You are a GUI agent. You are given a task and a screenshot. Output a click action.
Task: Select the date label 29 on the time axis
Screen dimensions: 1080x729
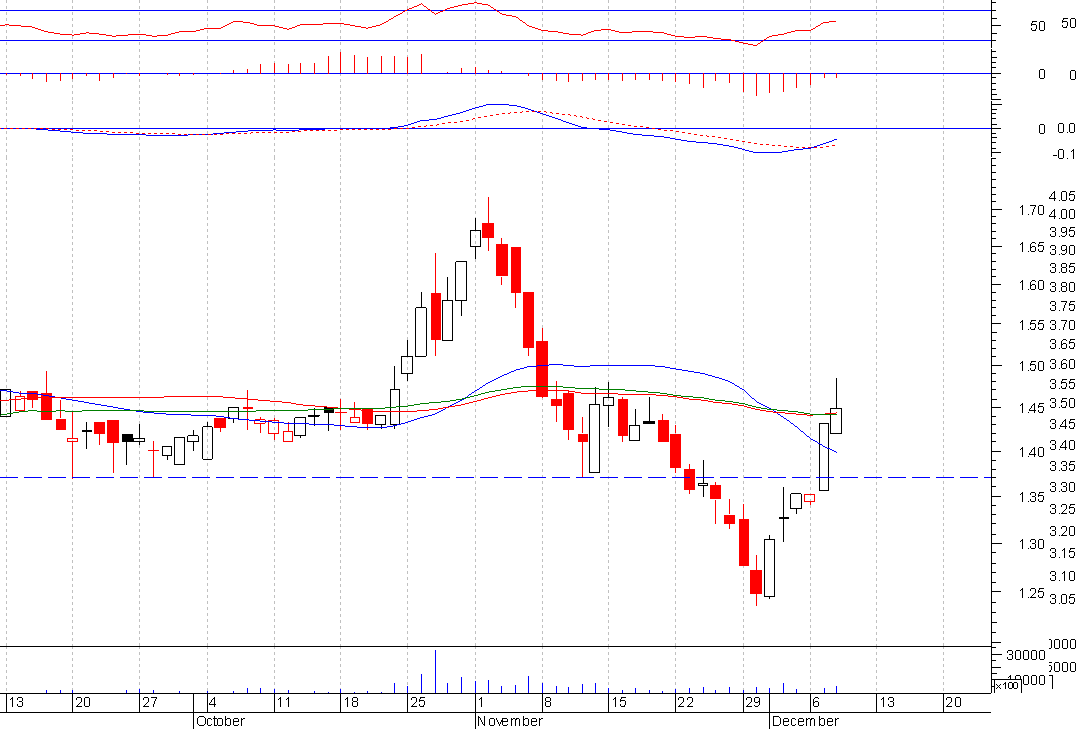753,702
